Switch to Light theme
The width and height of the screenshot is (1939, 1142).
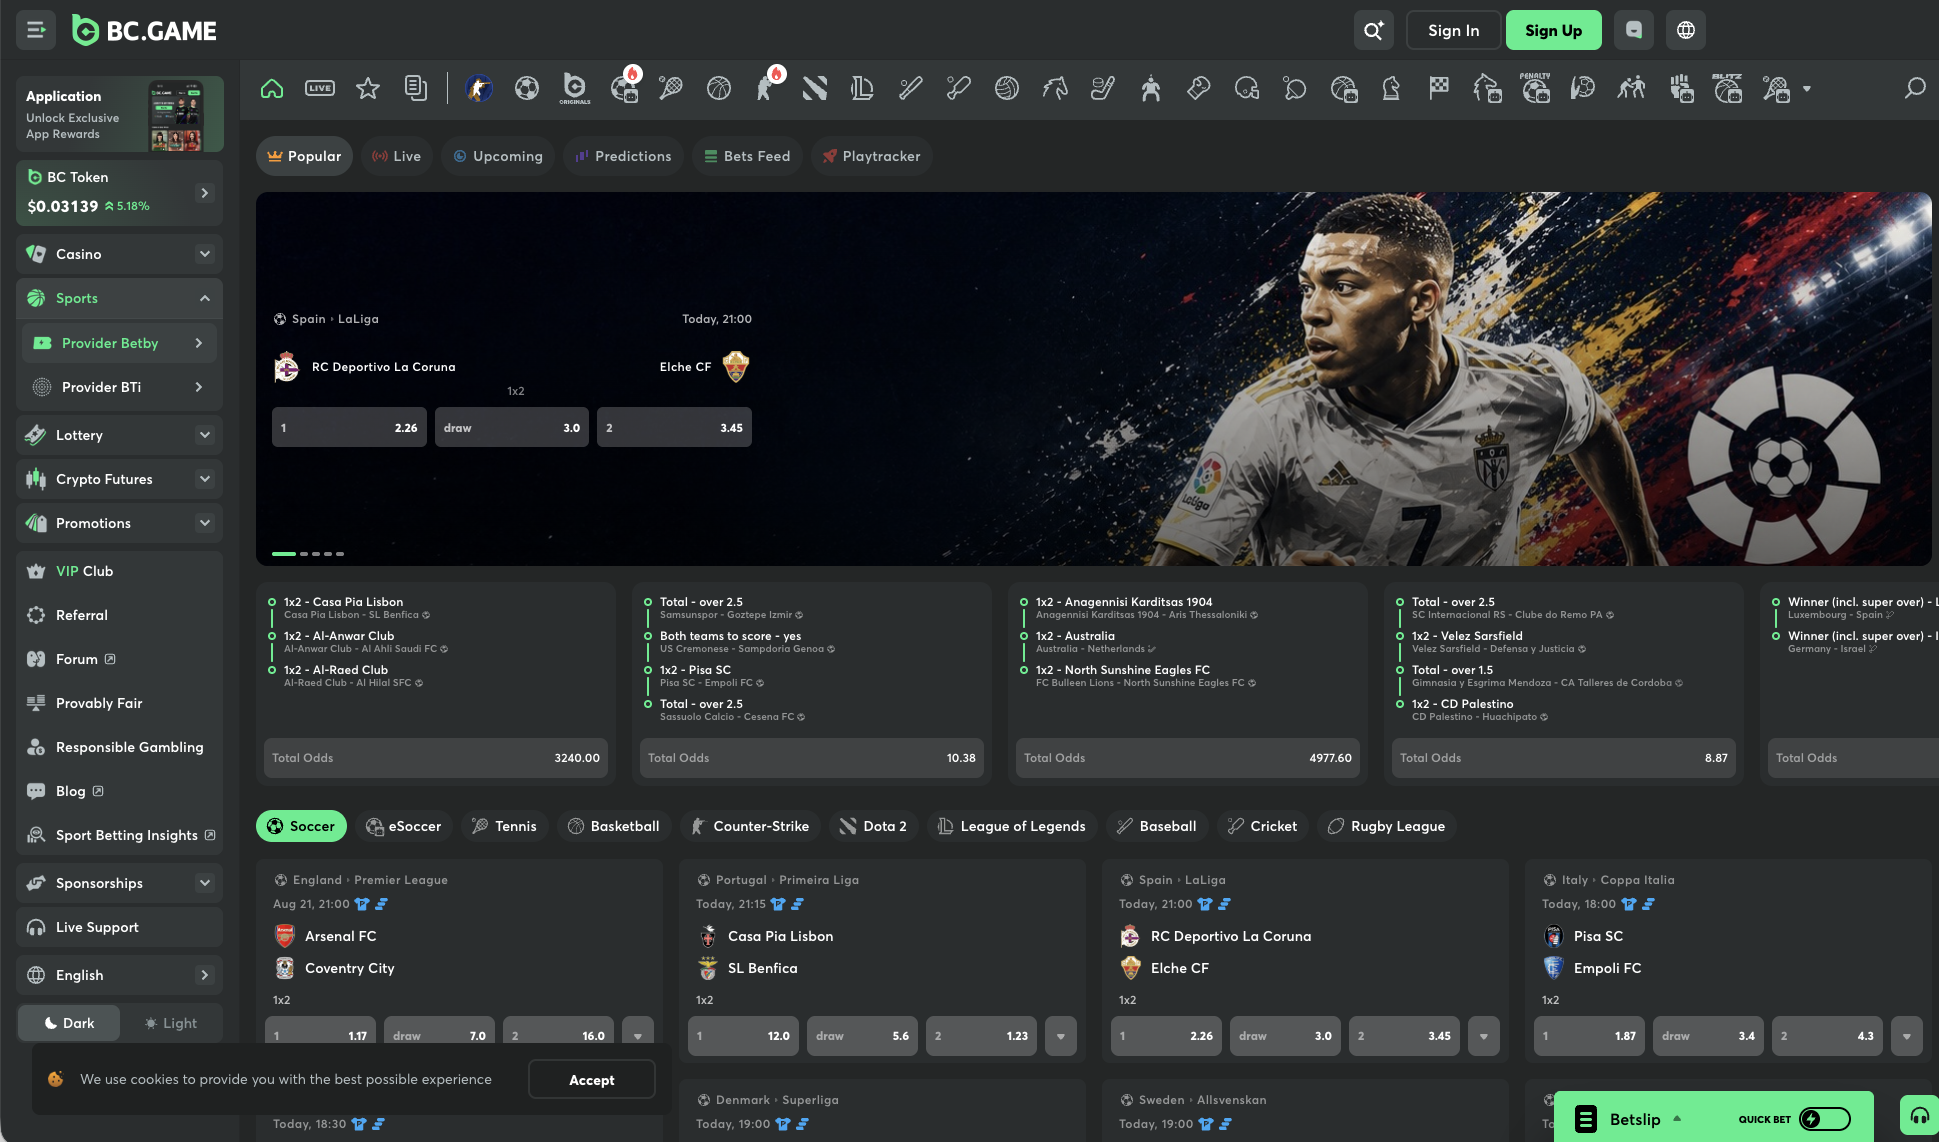tap(171, 1023)
